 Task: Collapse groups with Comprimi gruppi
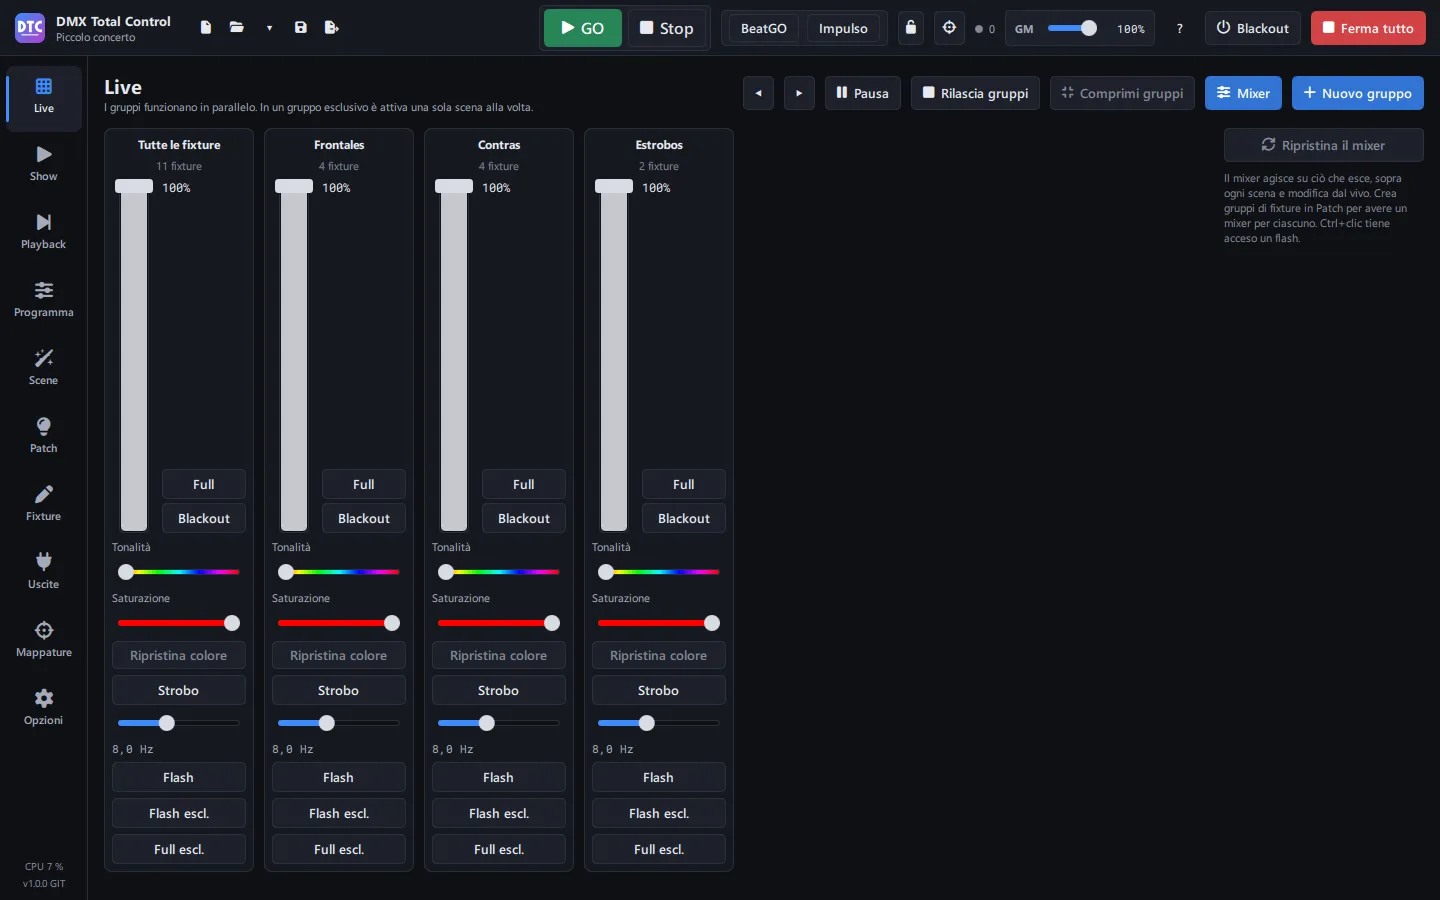pos(1122,93)
